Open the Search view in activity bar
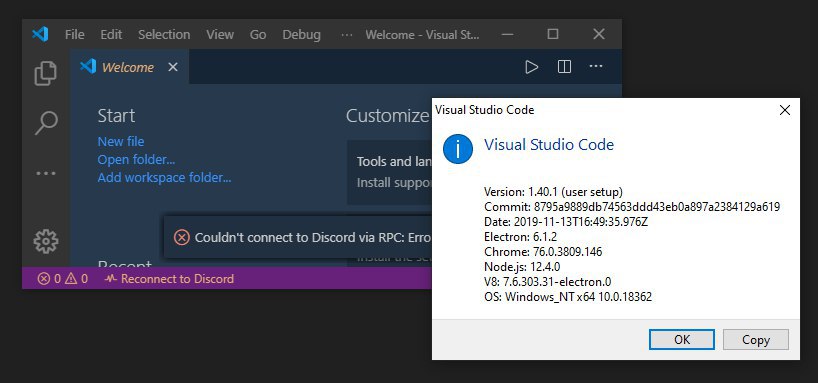Image resolution: width=818 pixels, height=383 pixels. click(x=45, y=123)
